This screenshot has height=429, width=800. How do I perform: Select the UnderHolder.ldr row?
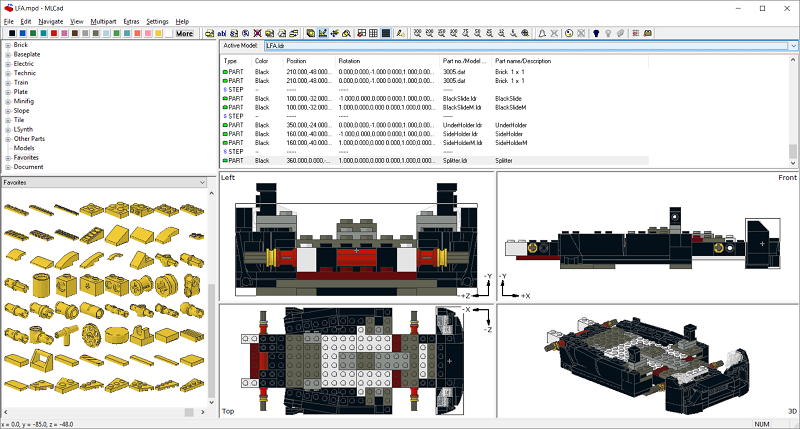pyautogui.click(x=435, y=125)
